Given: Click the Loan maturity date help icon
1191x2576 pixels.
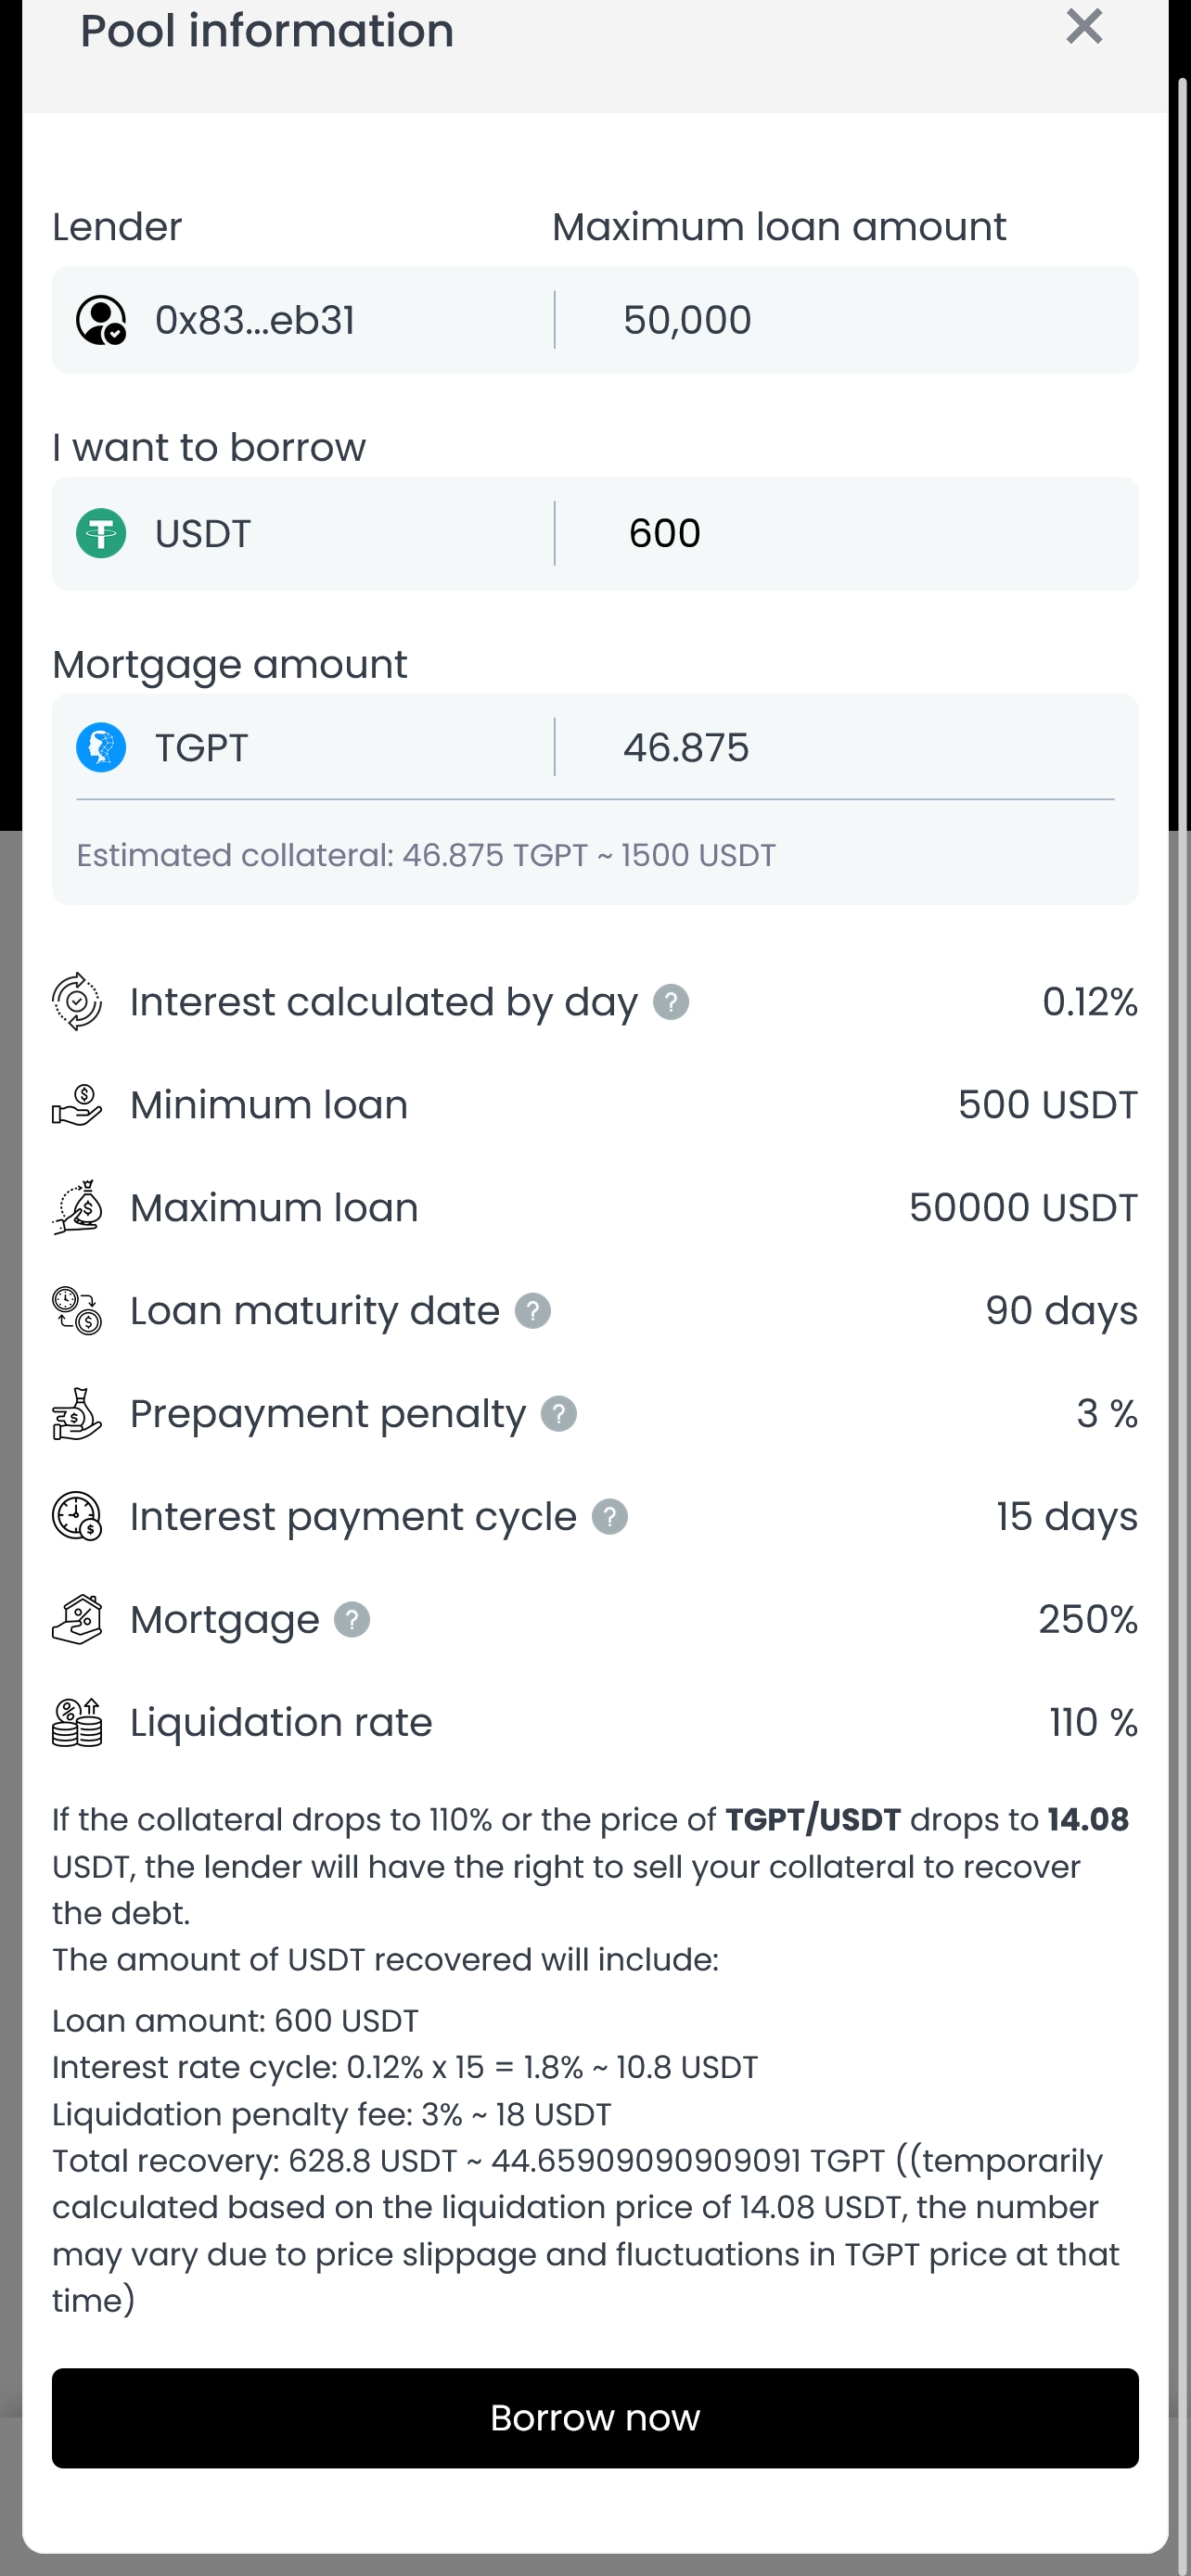Looking at the screenshot, I should click(x=532, y=1311).
